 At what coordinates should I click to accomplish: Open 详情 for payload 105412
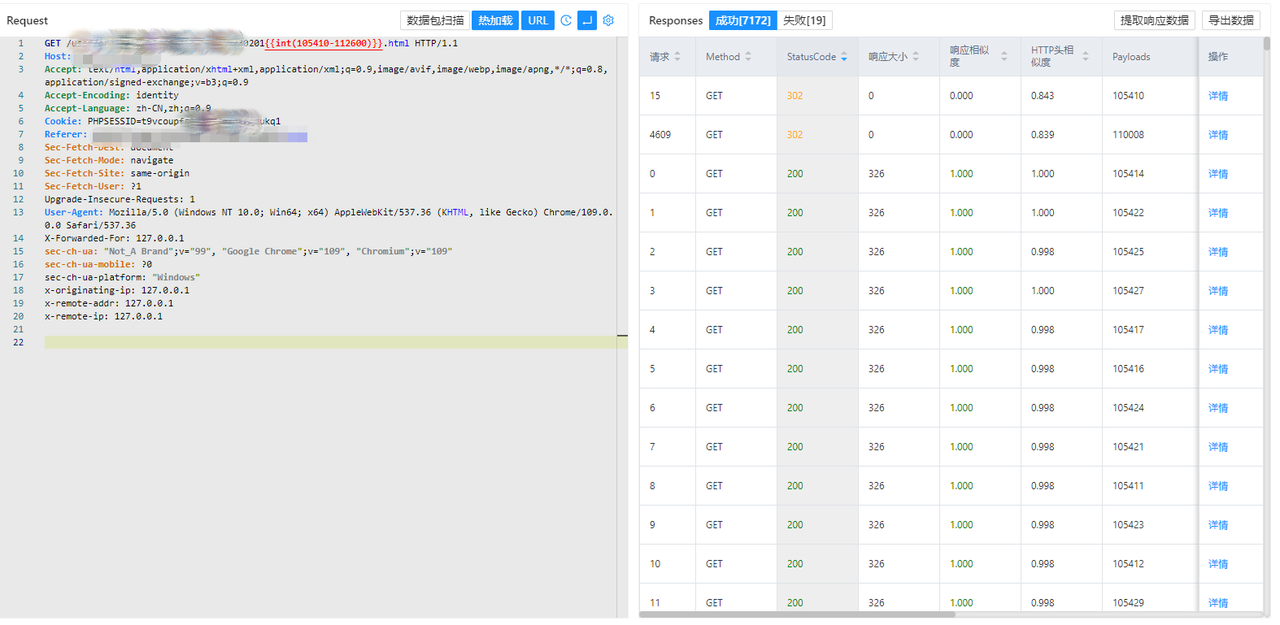(1218, 564)
